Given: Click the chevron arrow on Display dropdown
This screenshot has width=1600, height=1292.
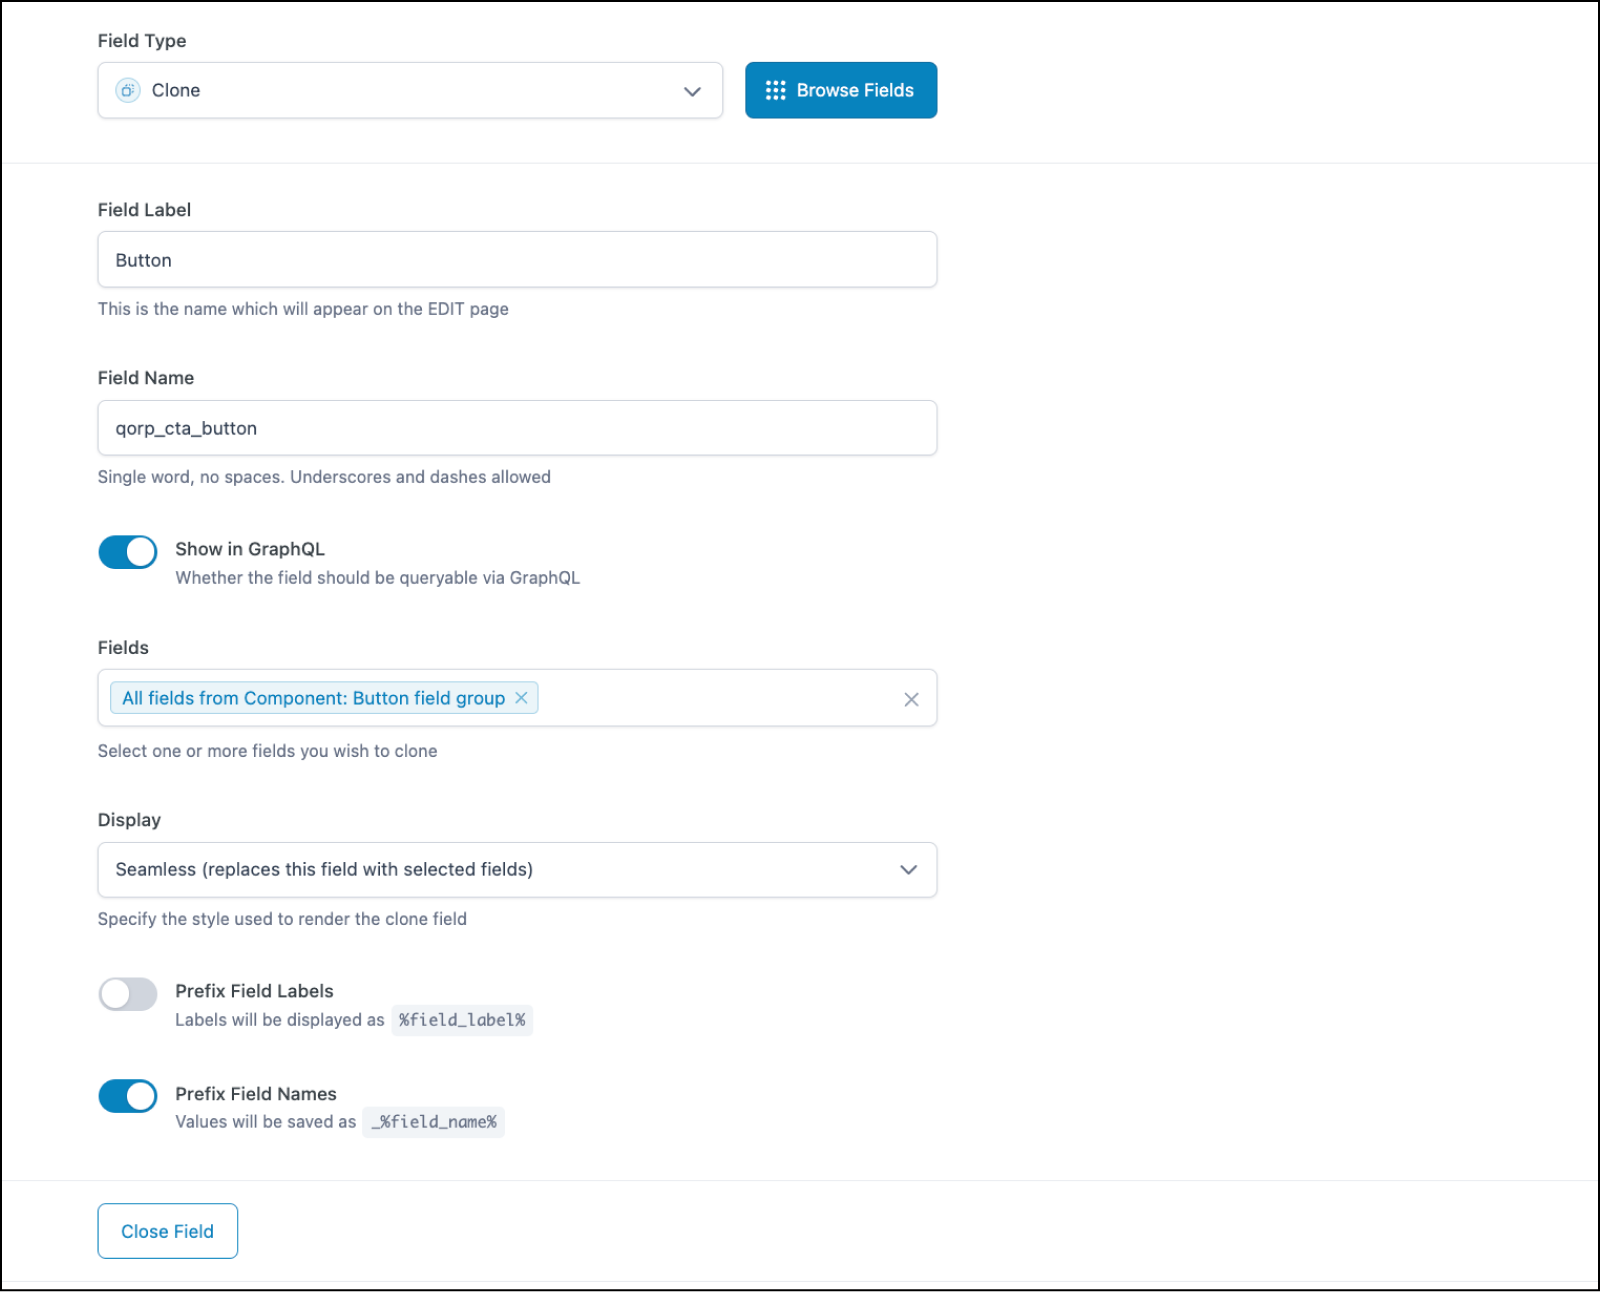Looking at the screenshot, I should click(908, 870).
